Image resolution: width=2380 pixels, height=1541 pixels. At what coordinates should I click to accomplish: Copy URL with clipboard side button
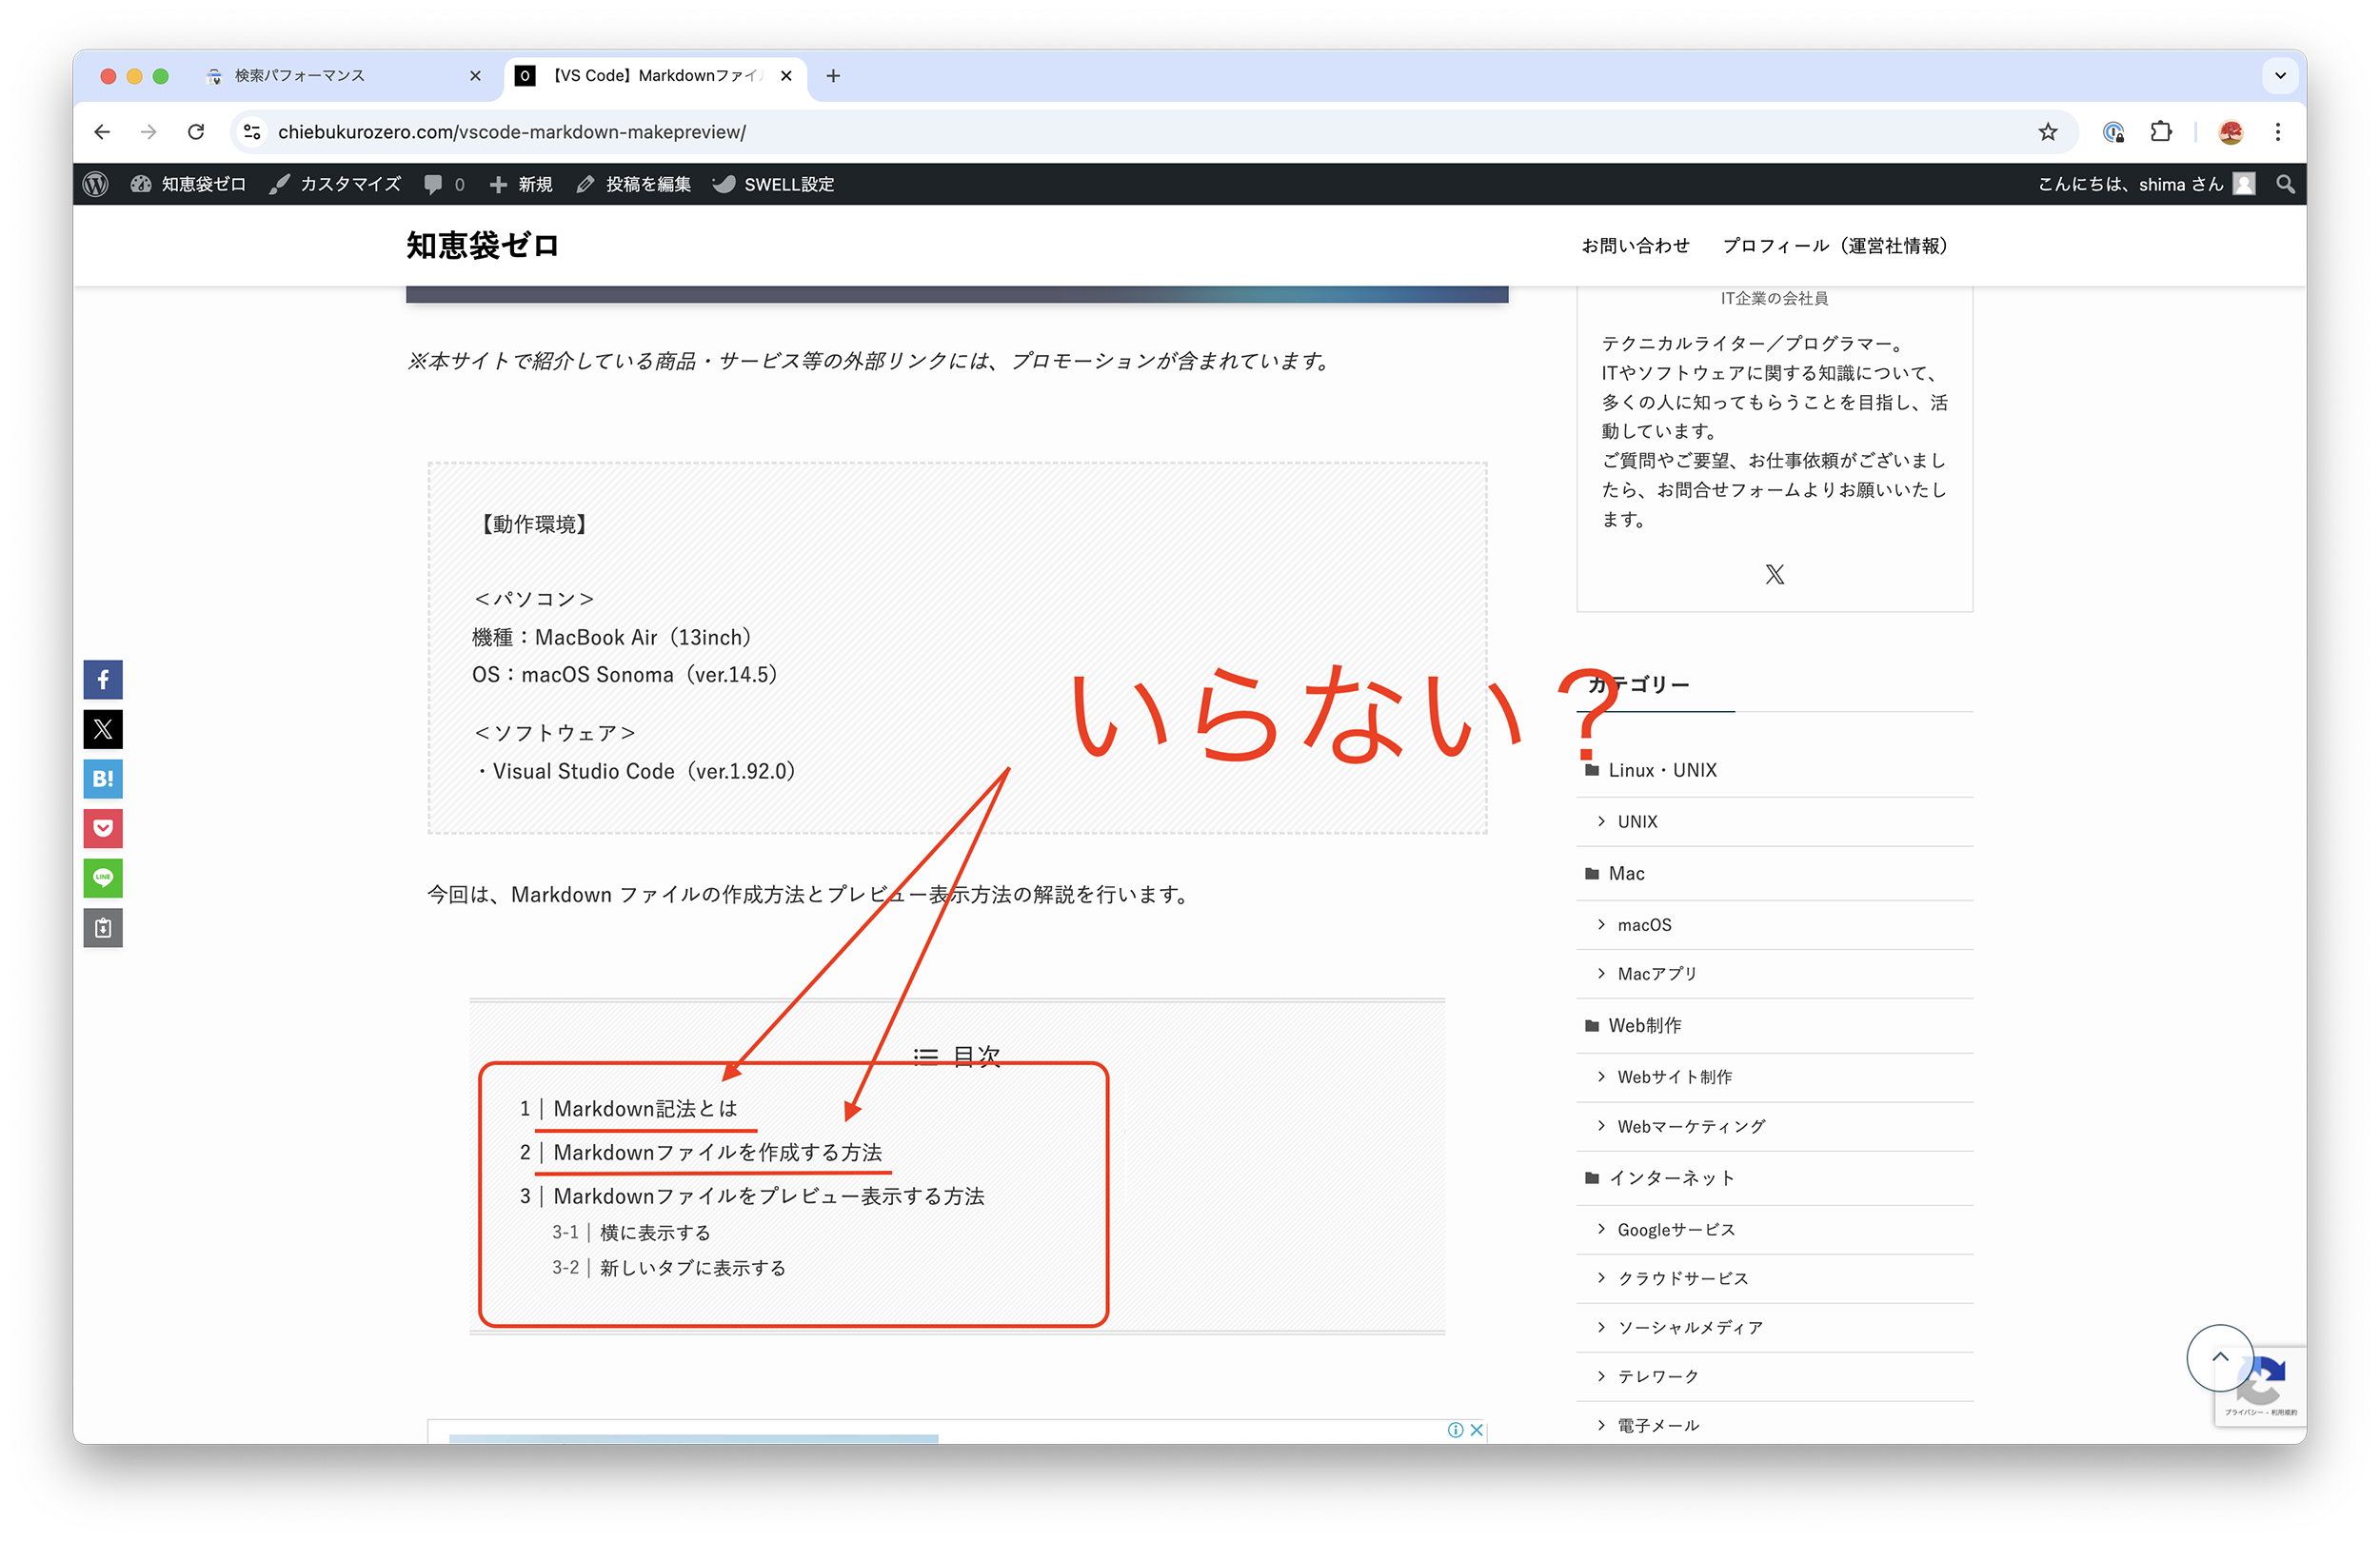(103, 928)
